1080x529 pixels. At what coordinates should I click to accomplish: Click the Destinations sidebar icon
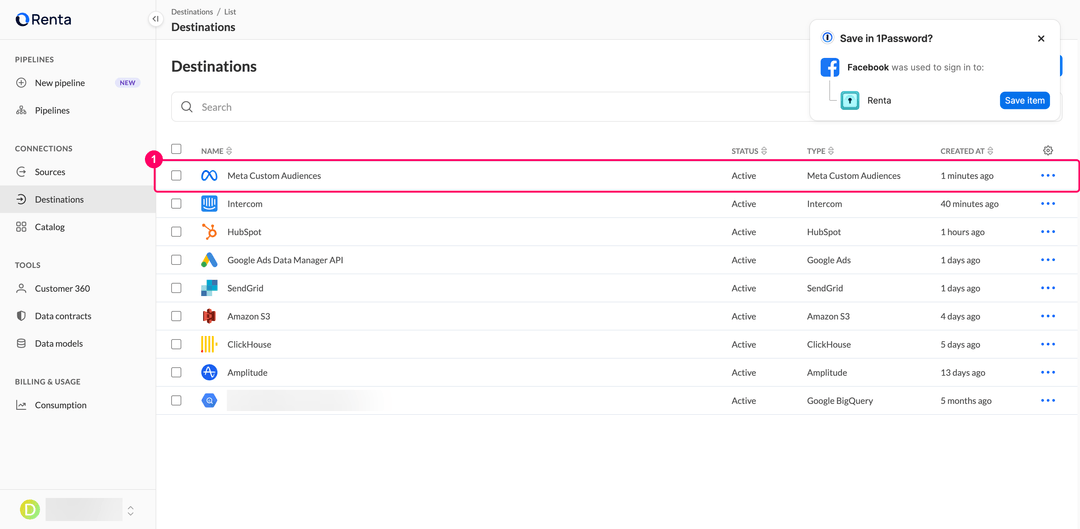[21, 200]
